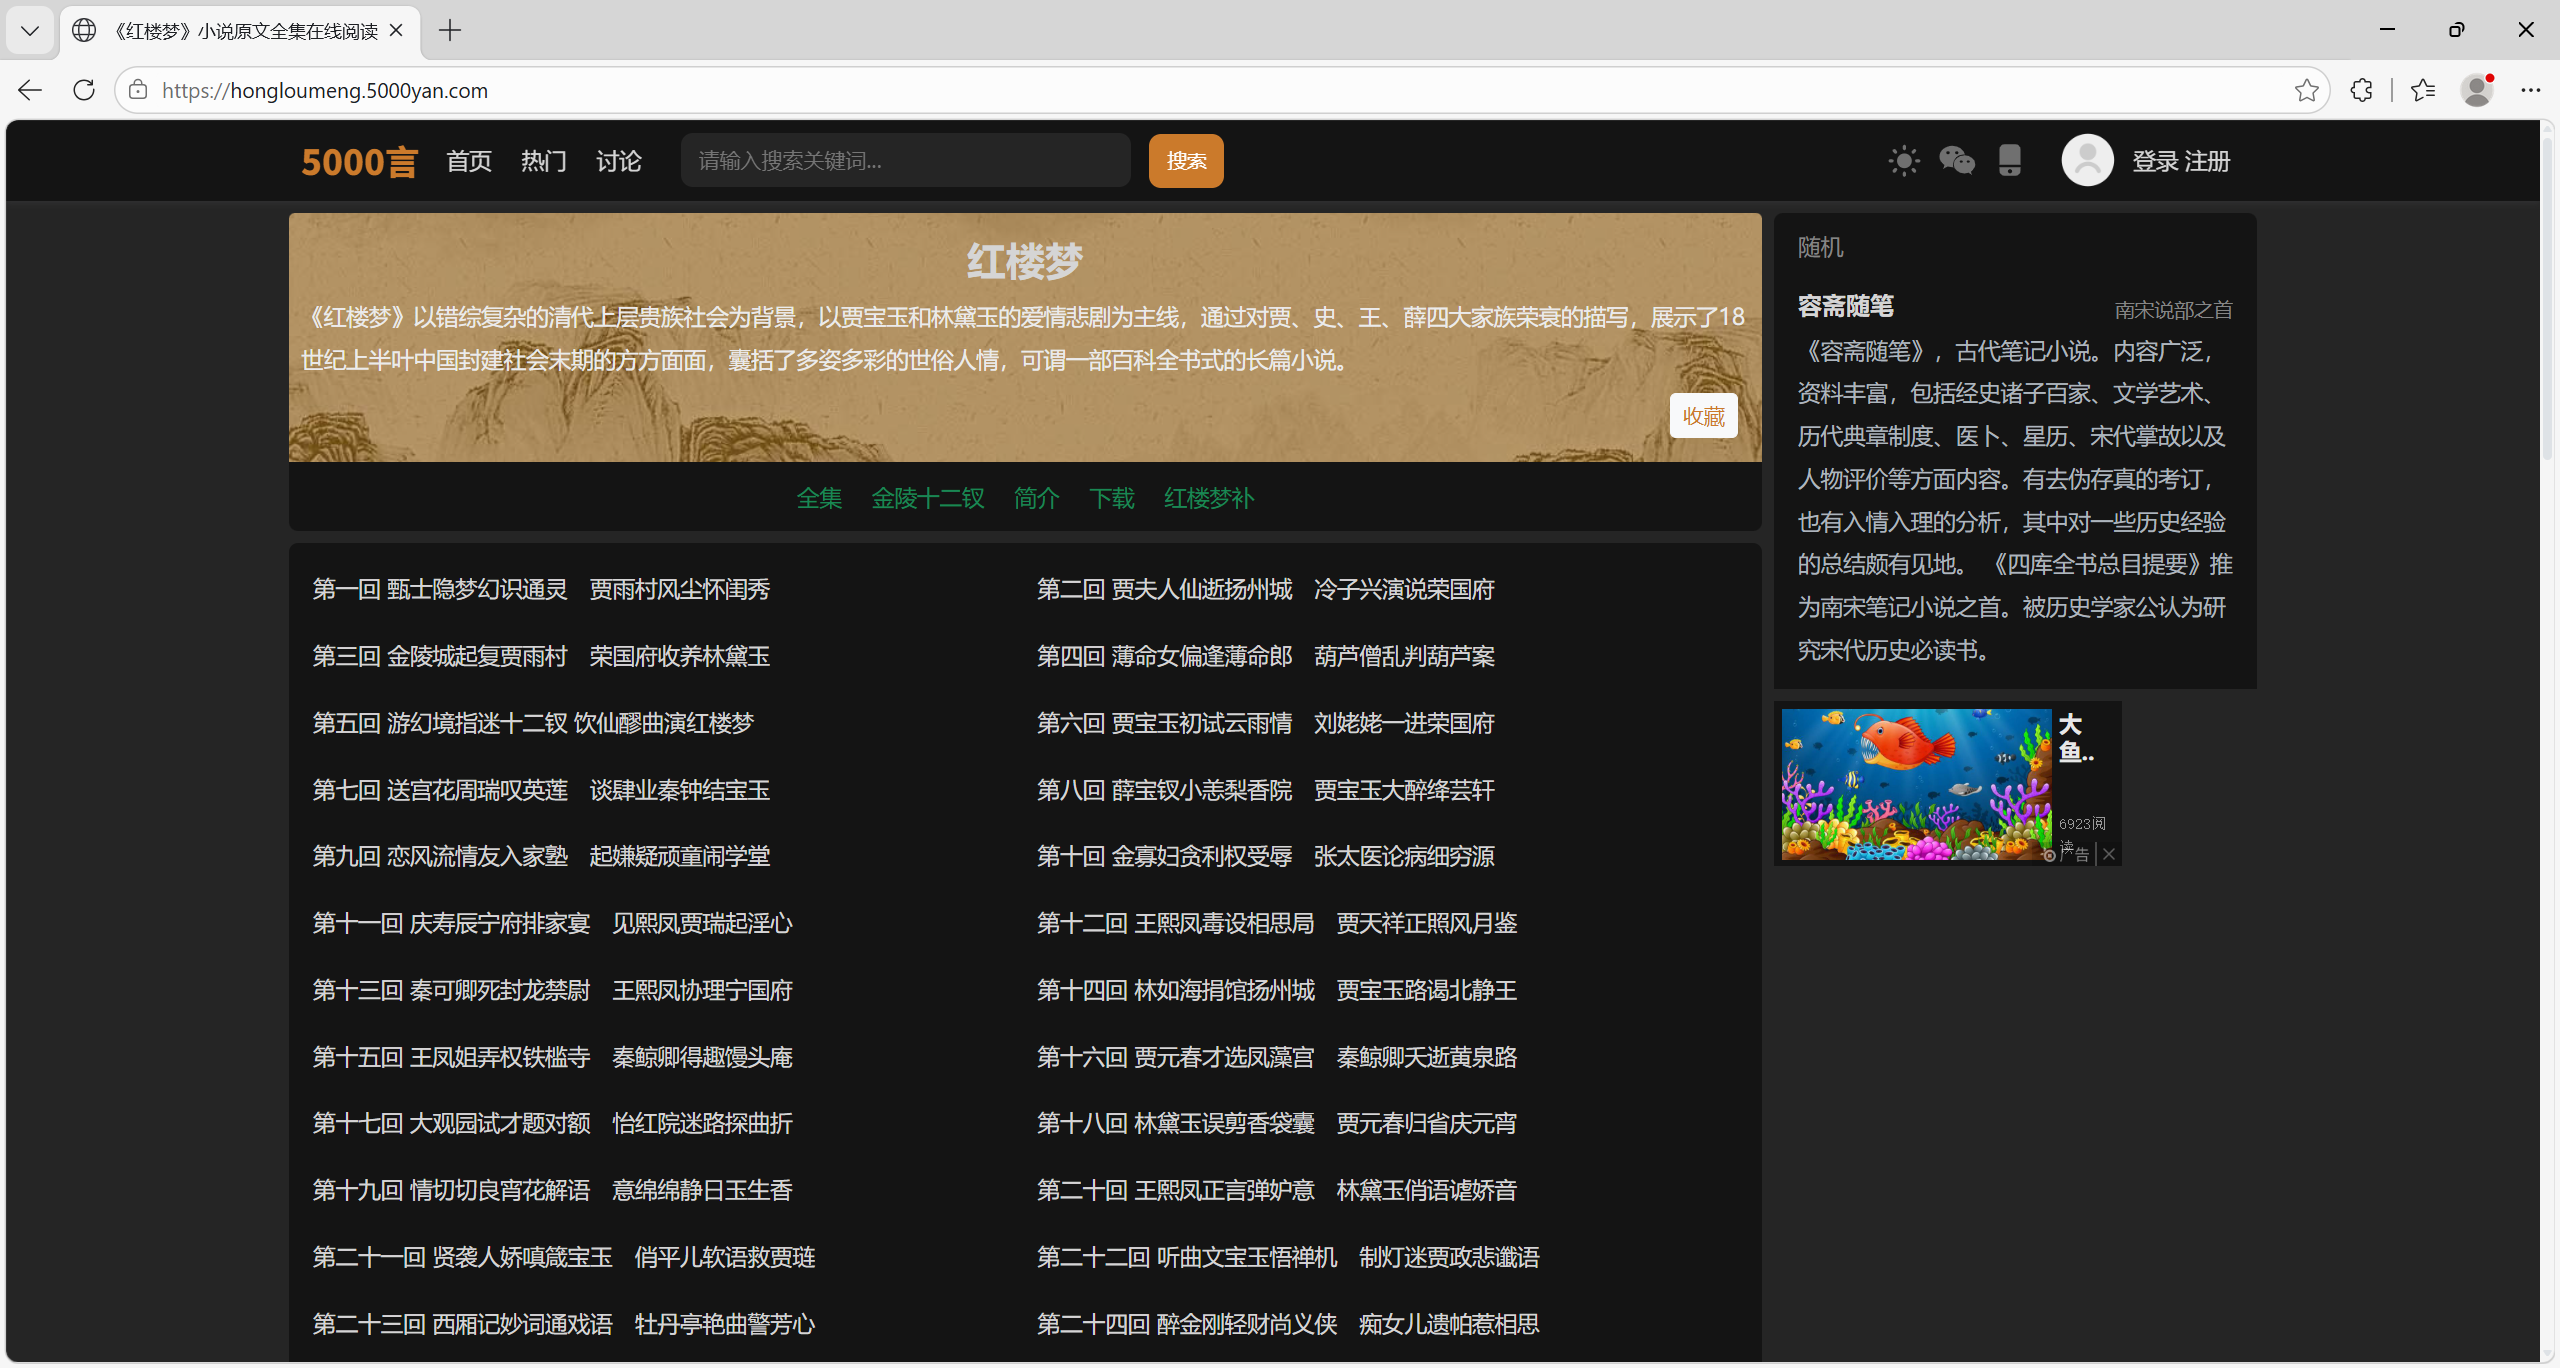Click the orange 搜索 button
The height and width of the screenshot is (1368, 2560).
point(1186,161)
